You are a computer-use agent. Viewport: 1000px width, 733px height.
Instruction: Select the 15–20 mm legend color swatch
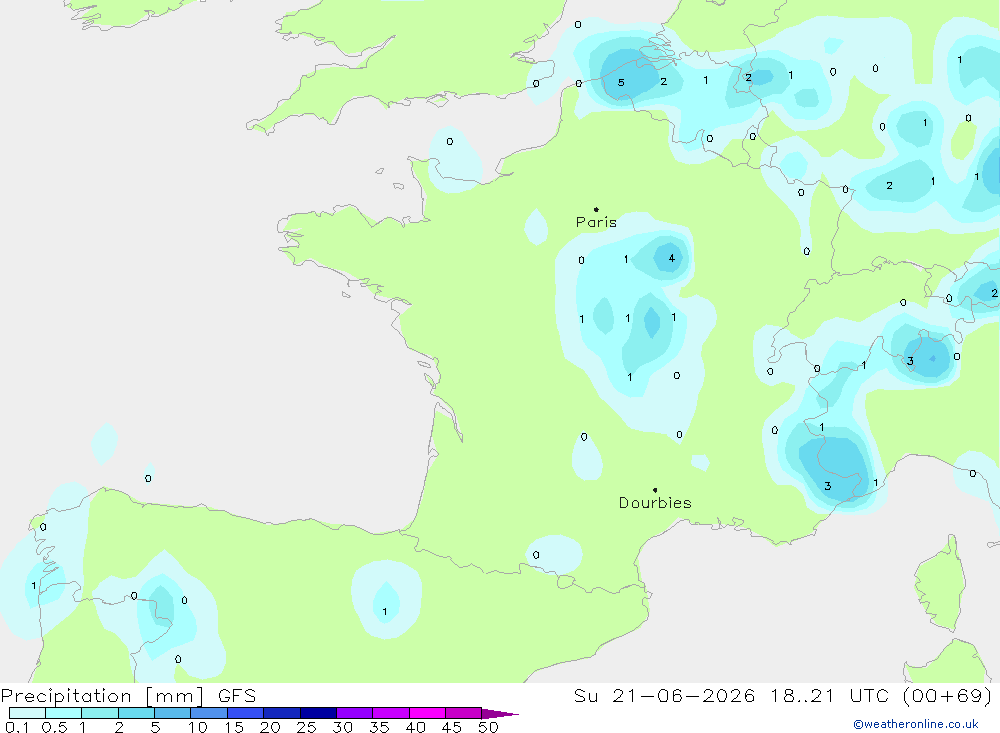tap(246, 713)
